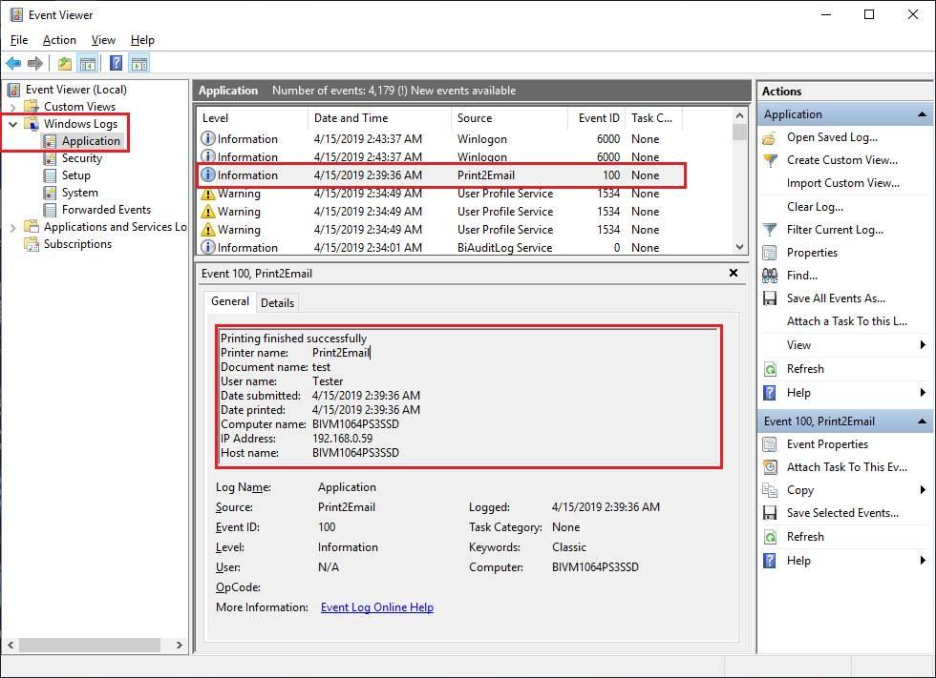Open the View submenu arrow in Actions
Screen dimensions: 936x678
[923, 345]
